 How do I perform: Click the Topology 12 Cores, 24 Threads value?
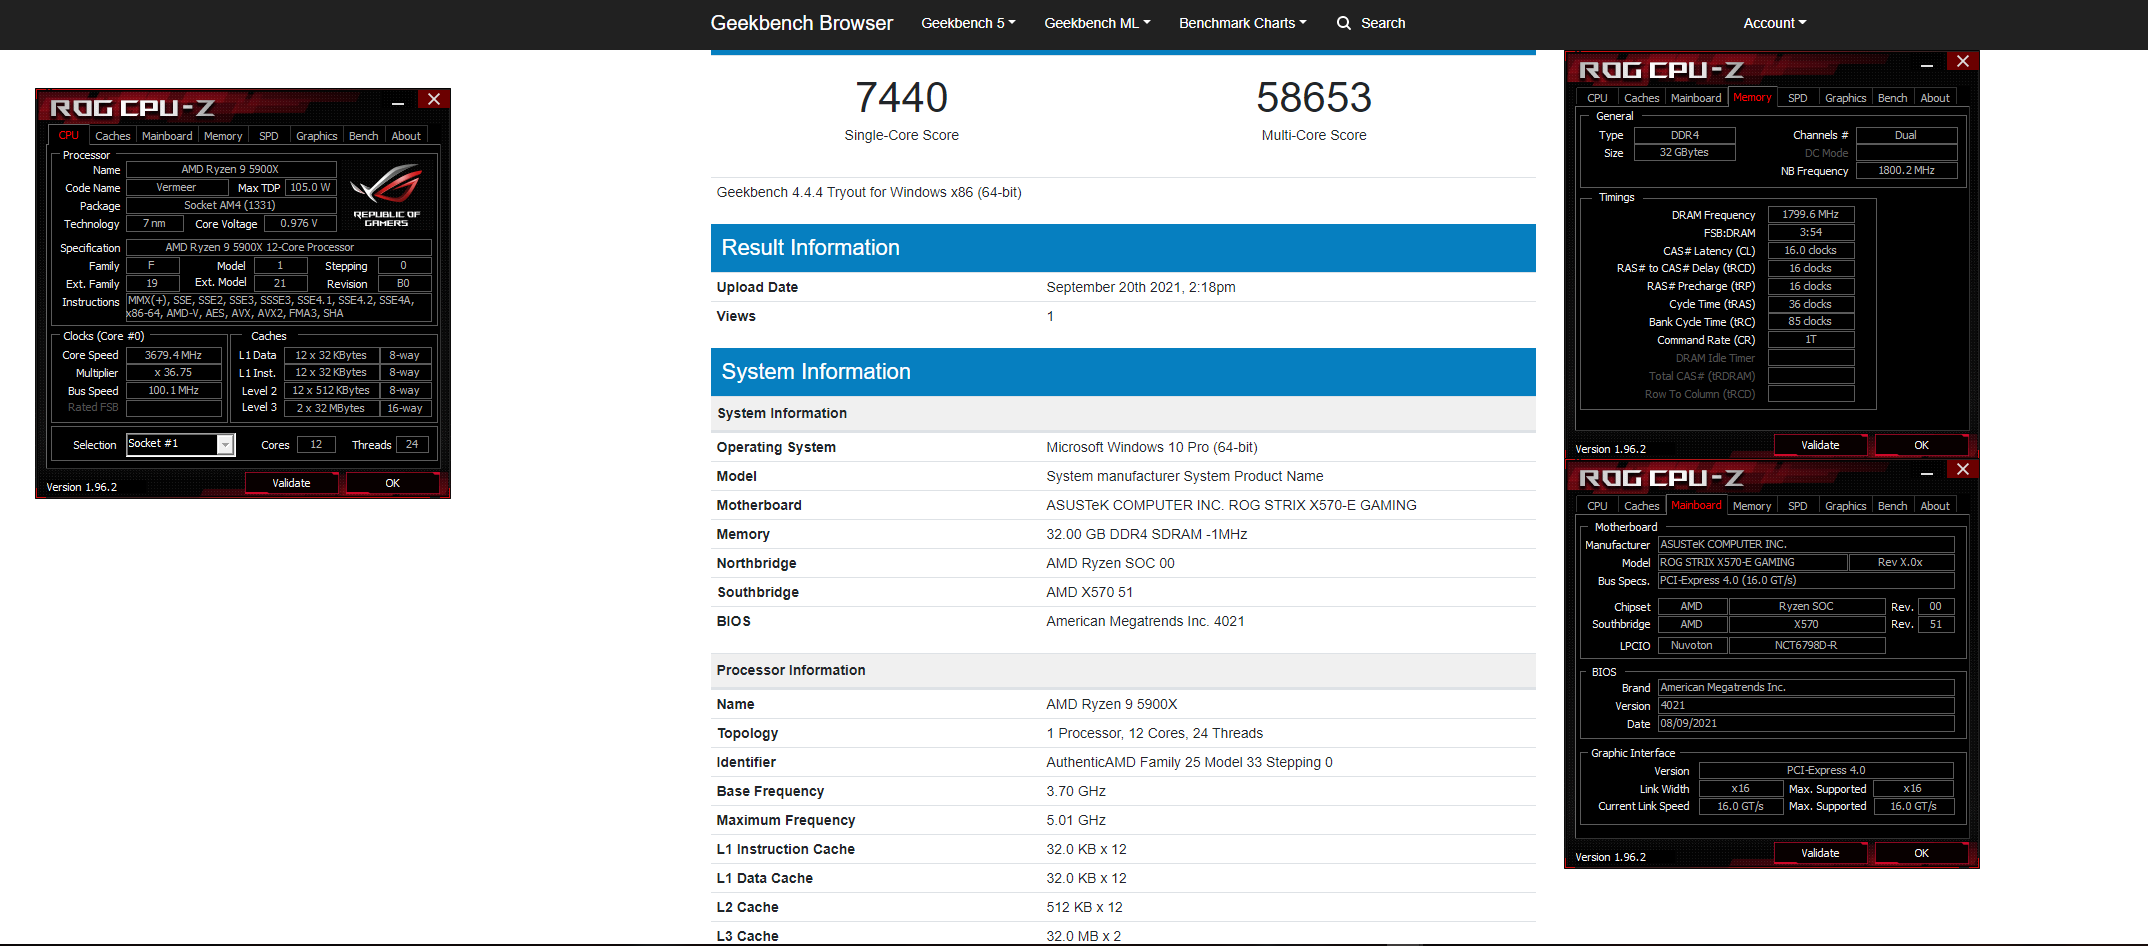pos(1155,733)
